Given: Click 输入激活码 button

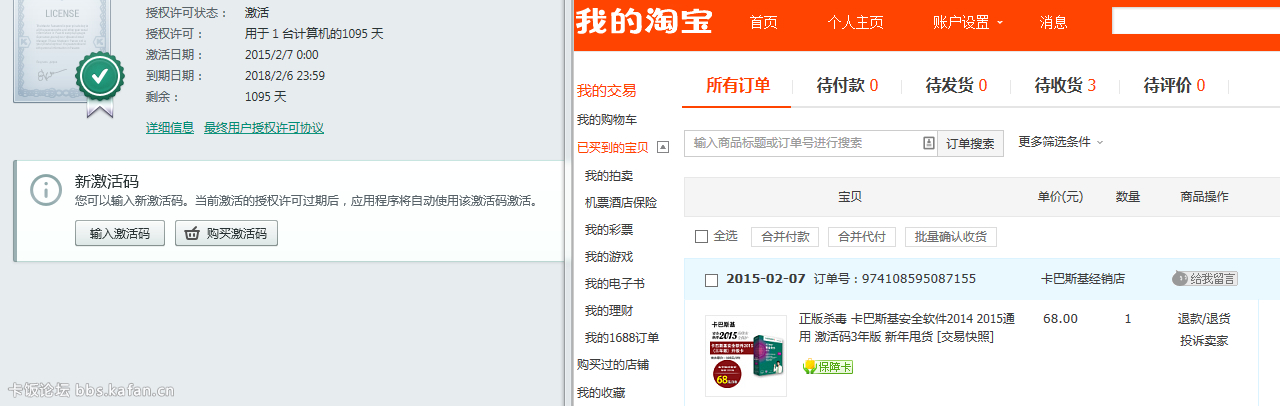Looking at the screenshot, I should [119, 233].
